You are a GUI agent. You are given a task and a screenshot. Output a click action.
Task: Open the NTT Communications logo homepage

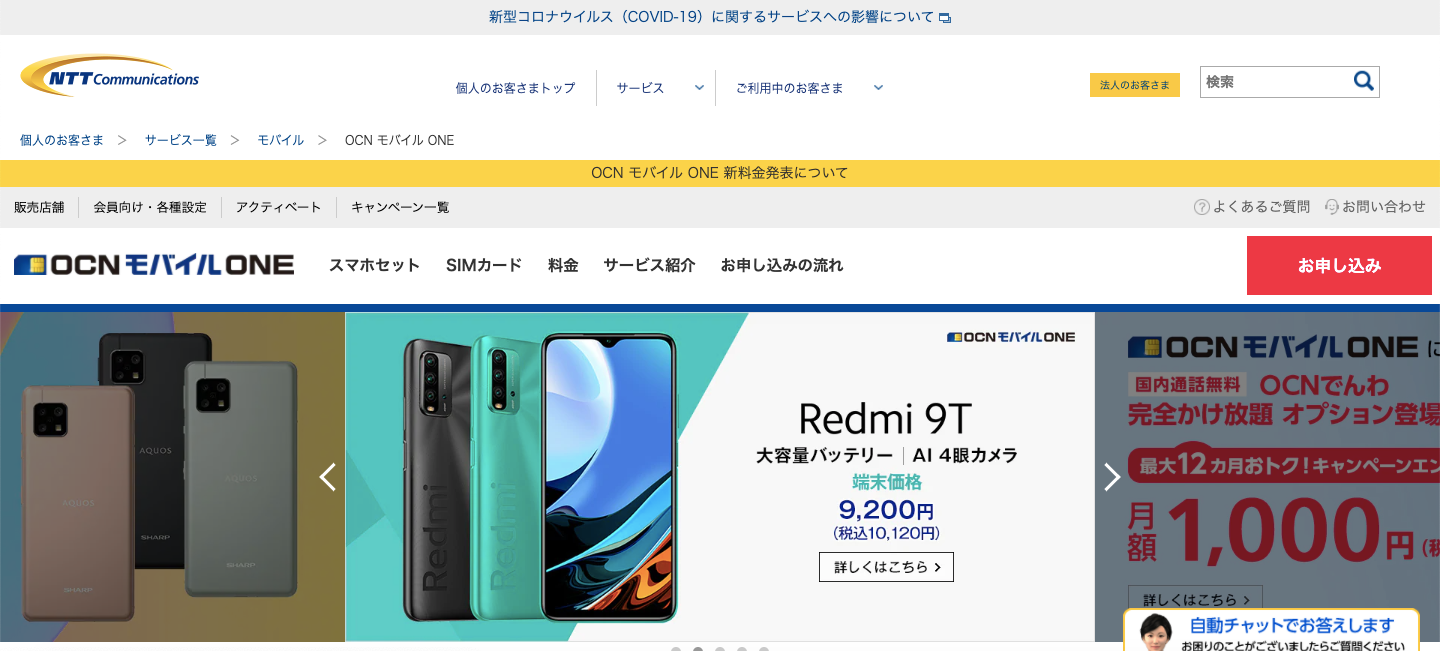pos(110,76)
